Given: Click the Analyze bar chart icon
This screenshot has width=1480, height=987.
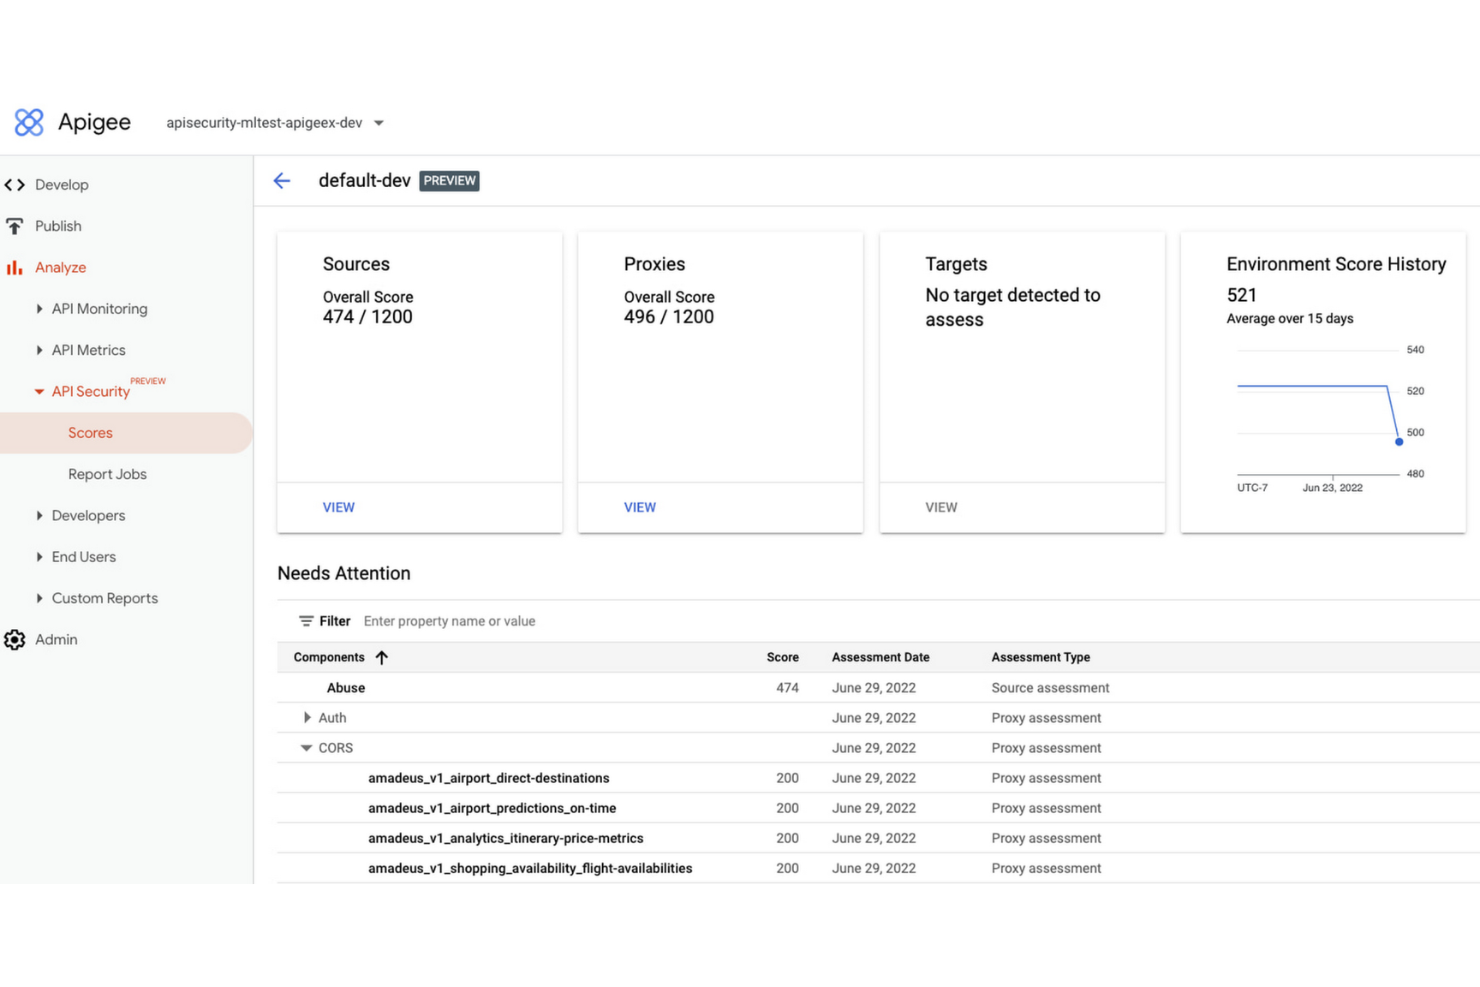Looking at the screenshot, I should point(14,267).
